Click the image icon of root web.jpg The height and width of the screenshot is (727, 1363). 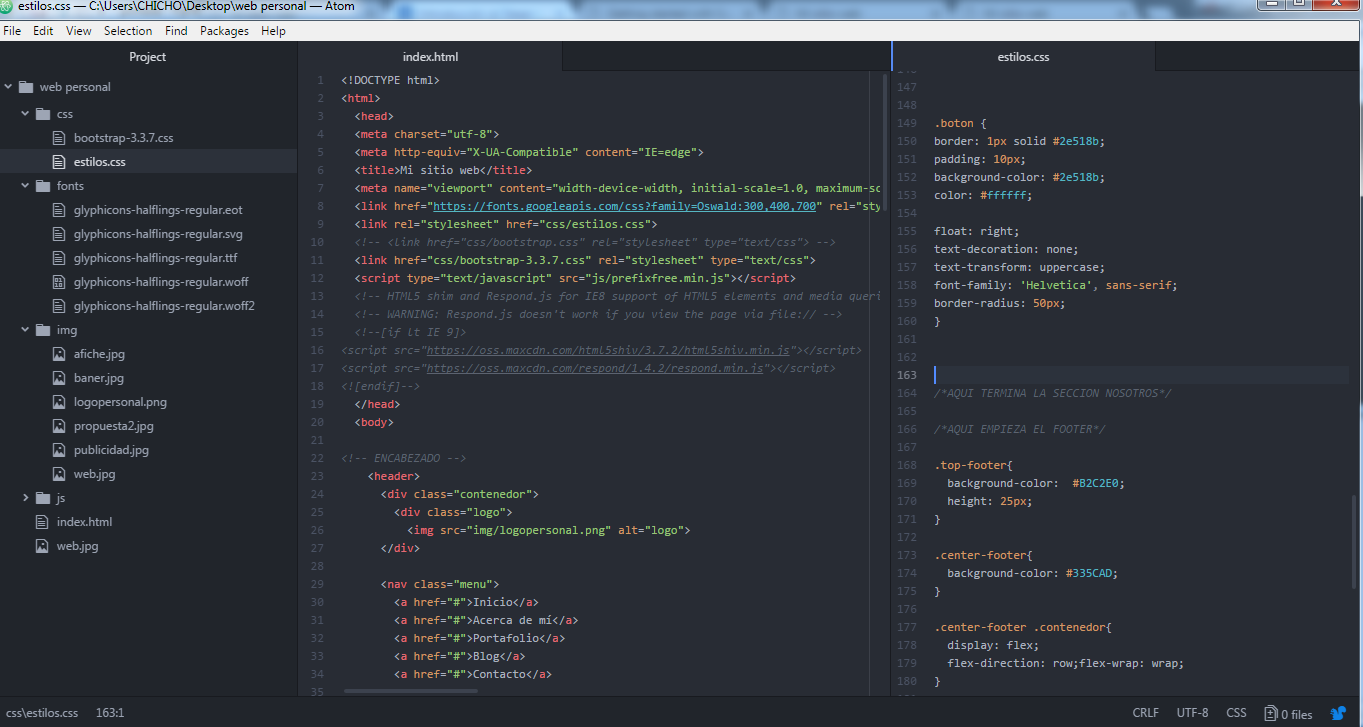coord(42,546)
